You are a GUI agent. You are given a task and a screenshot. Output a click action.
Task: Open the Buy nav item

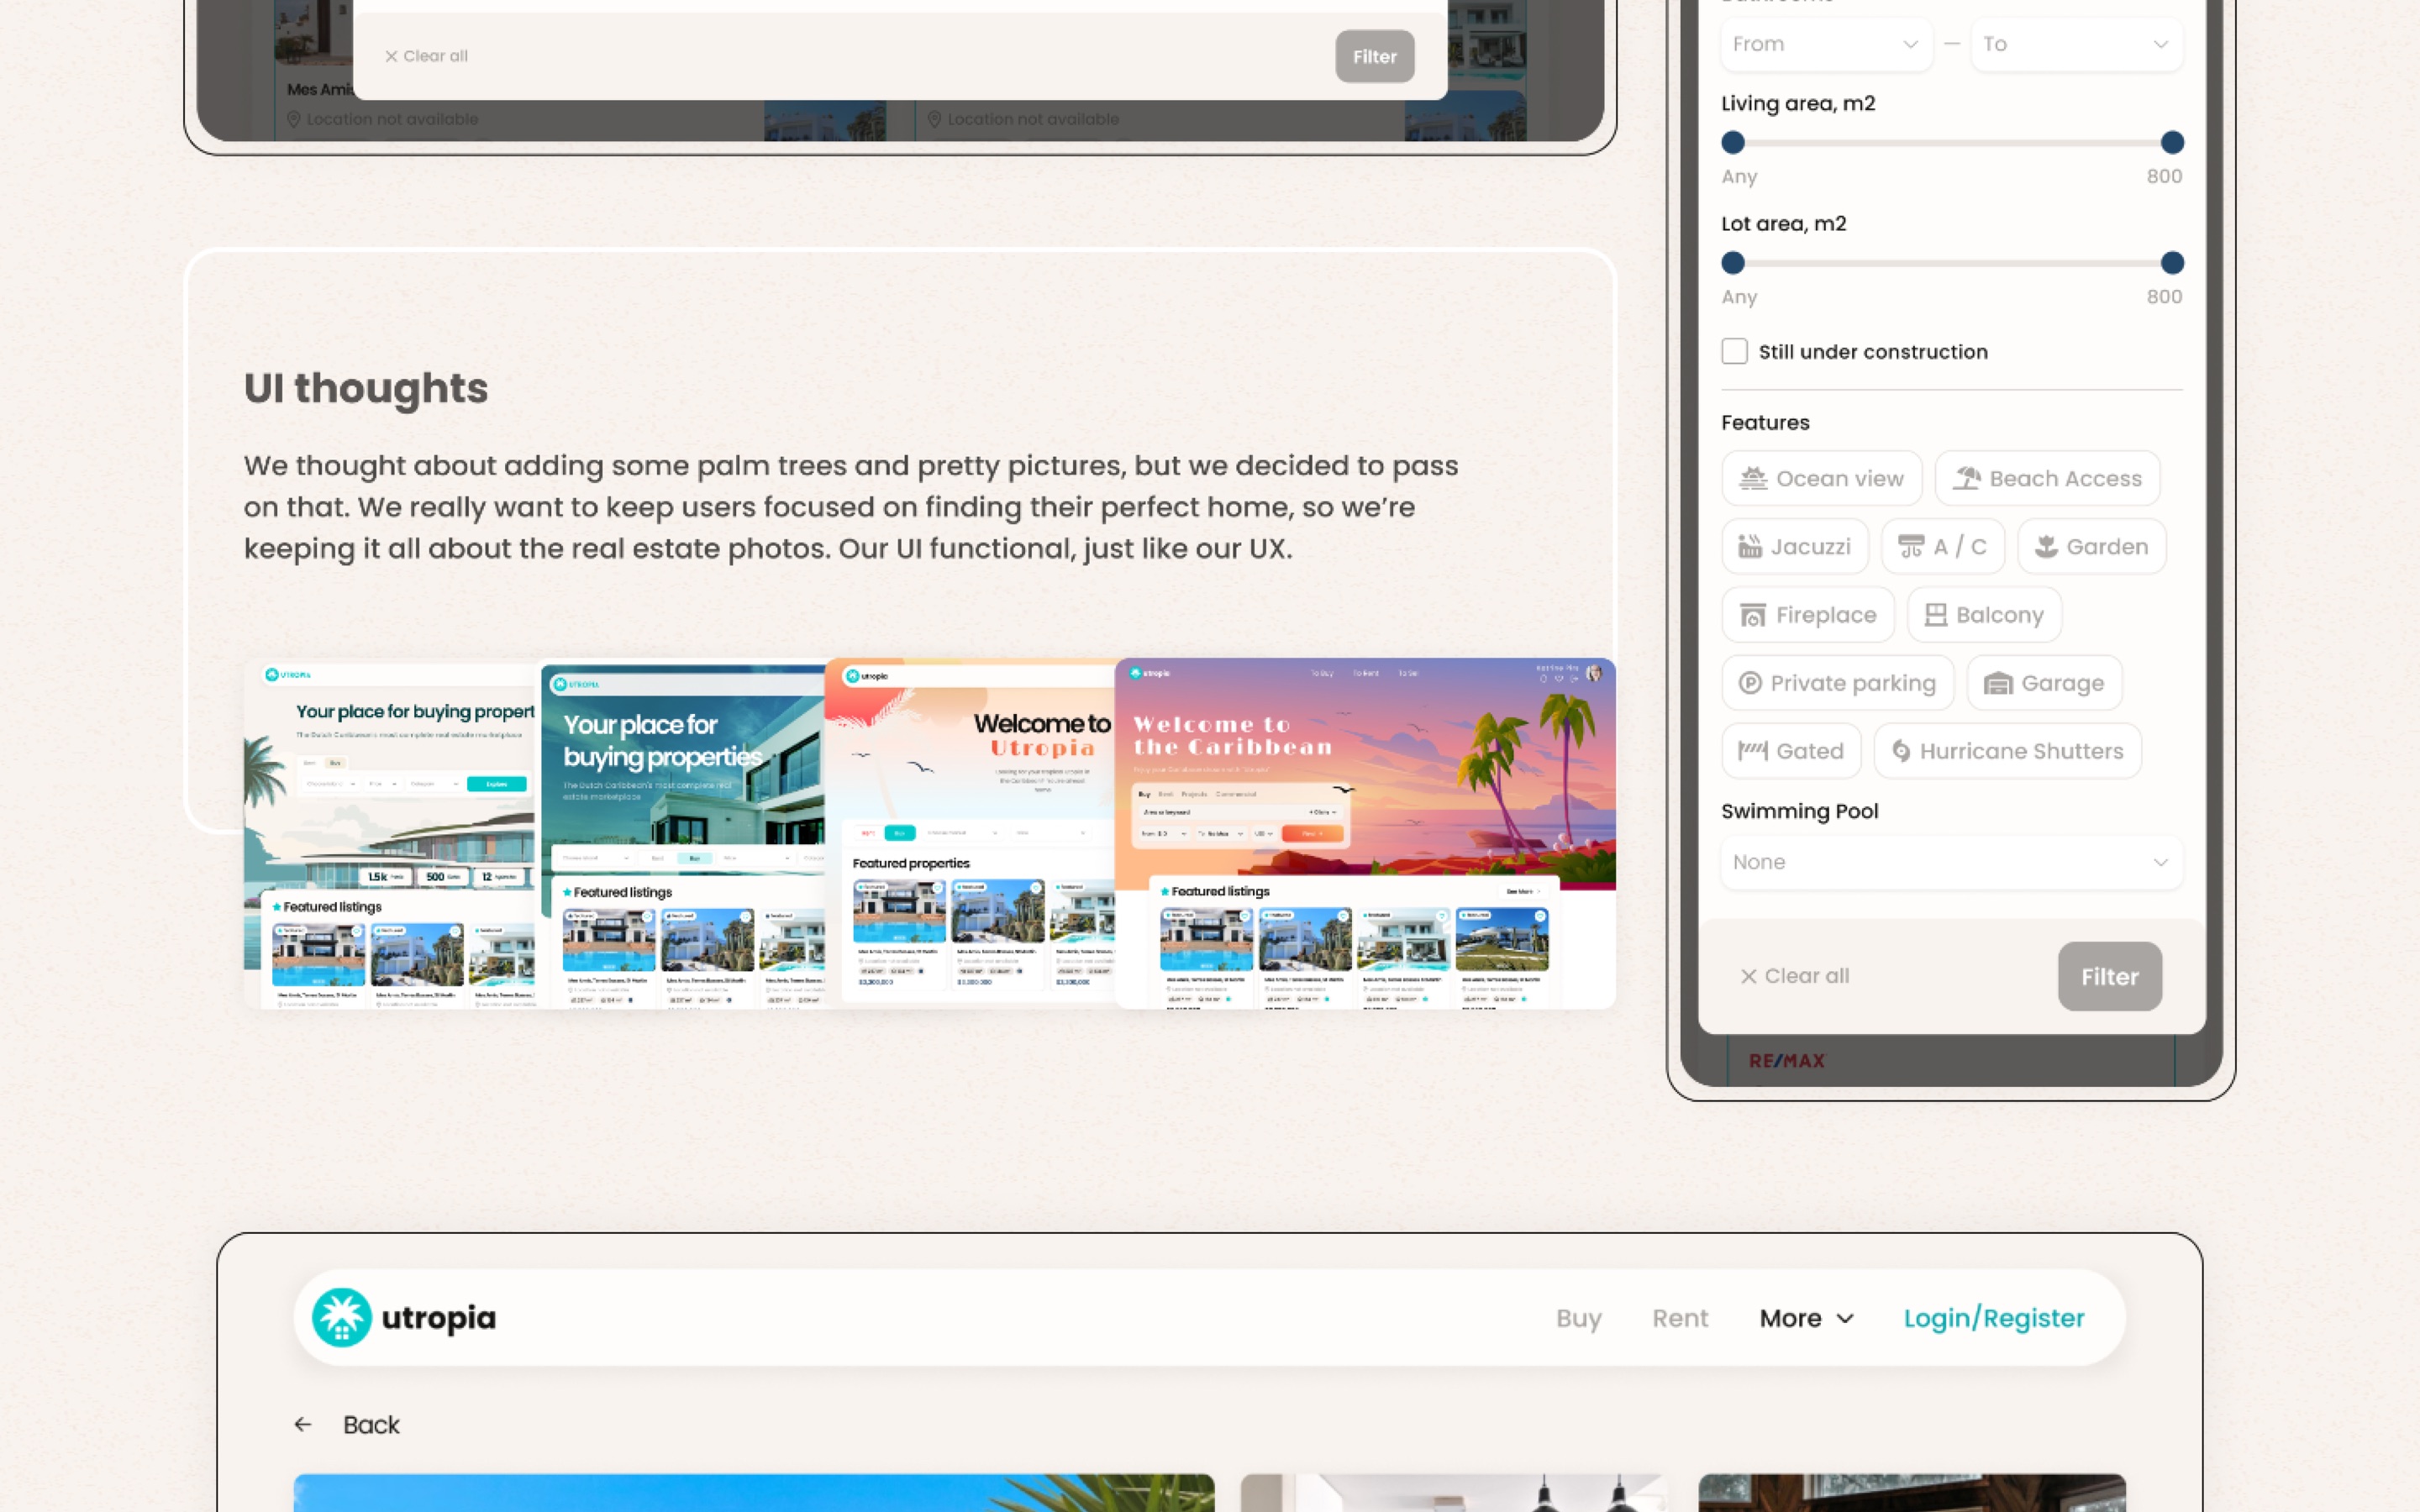point(1578,1318)
